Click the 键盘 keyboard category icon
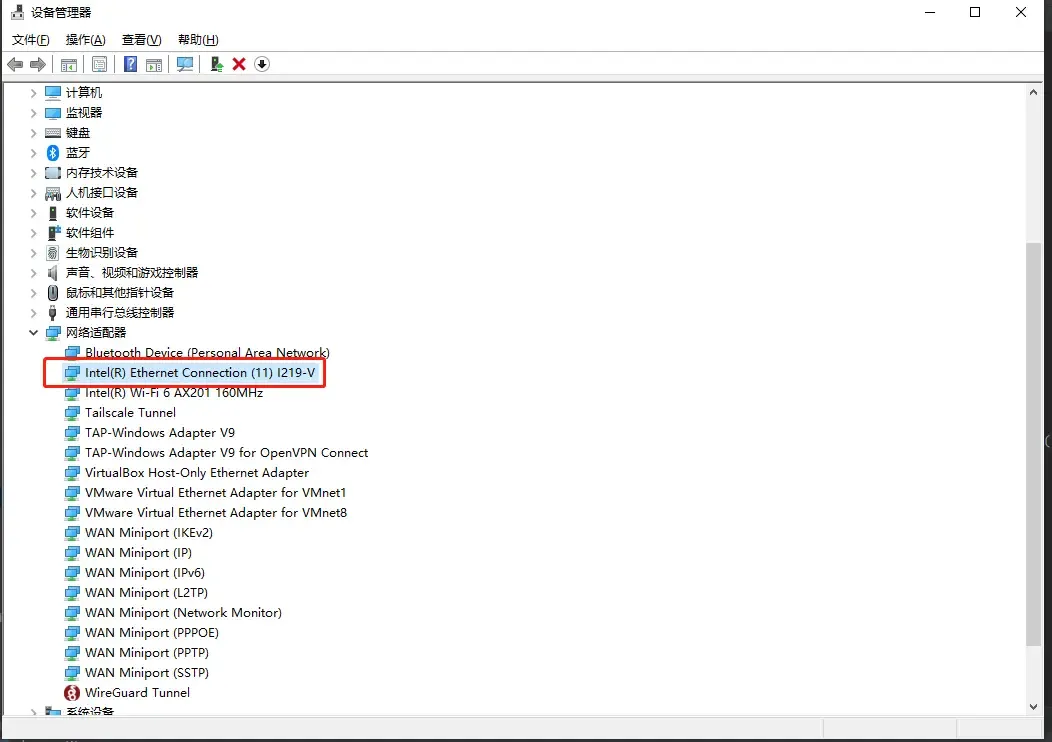 [53, 133]
